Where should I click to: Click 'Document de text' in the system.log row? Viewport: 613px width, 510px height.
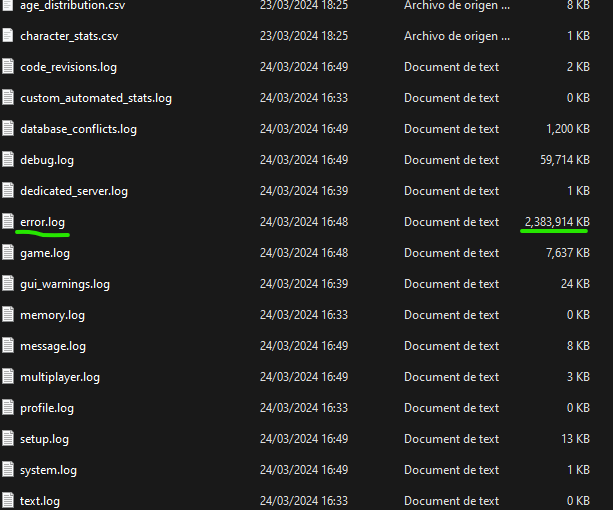(452, 470)
